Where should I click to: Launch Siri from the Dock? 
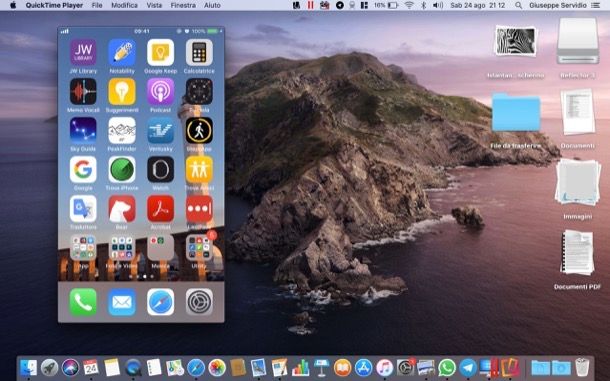70,367
